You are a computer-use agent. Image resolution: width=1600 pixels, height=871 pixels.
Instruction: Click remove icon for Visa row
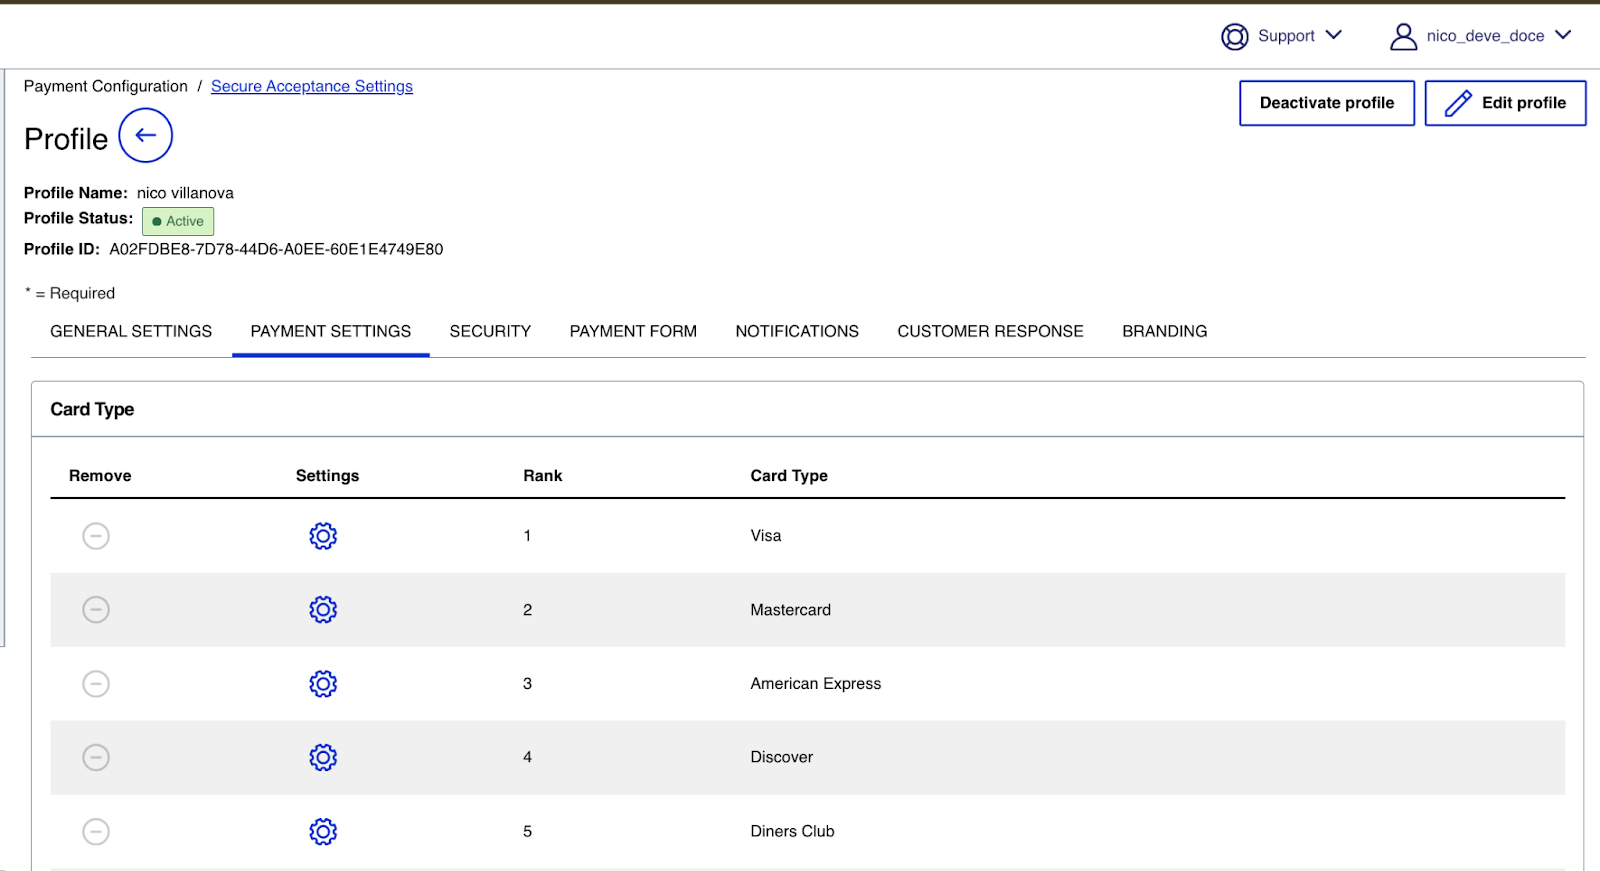click(96, 536)
